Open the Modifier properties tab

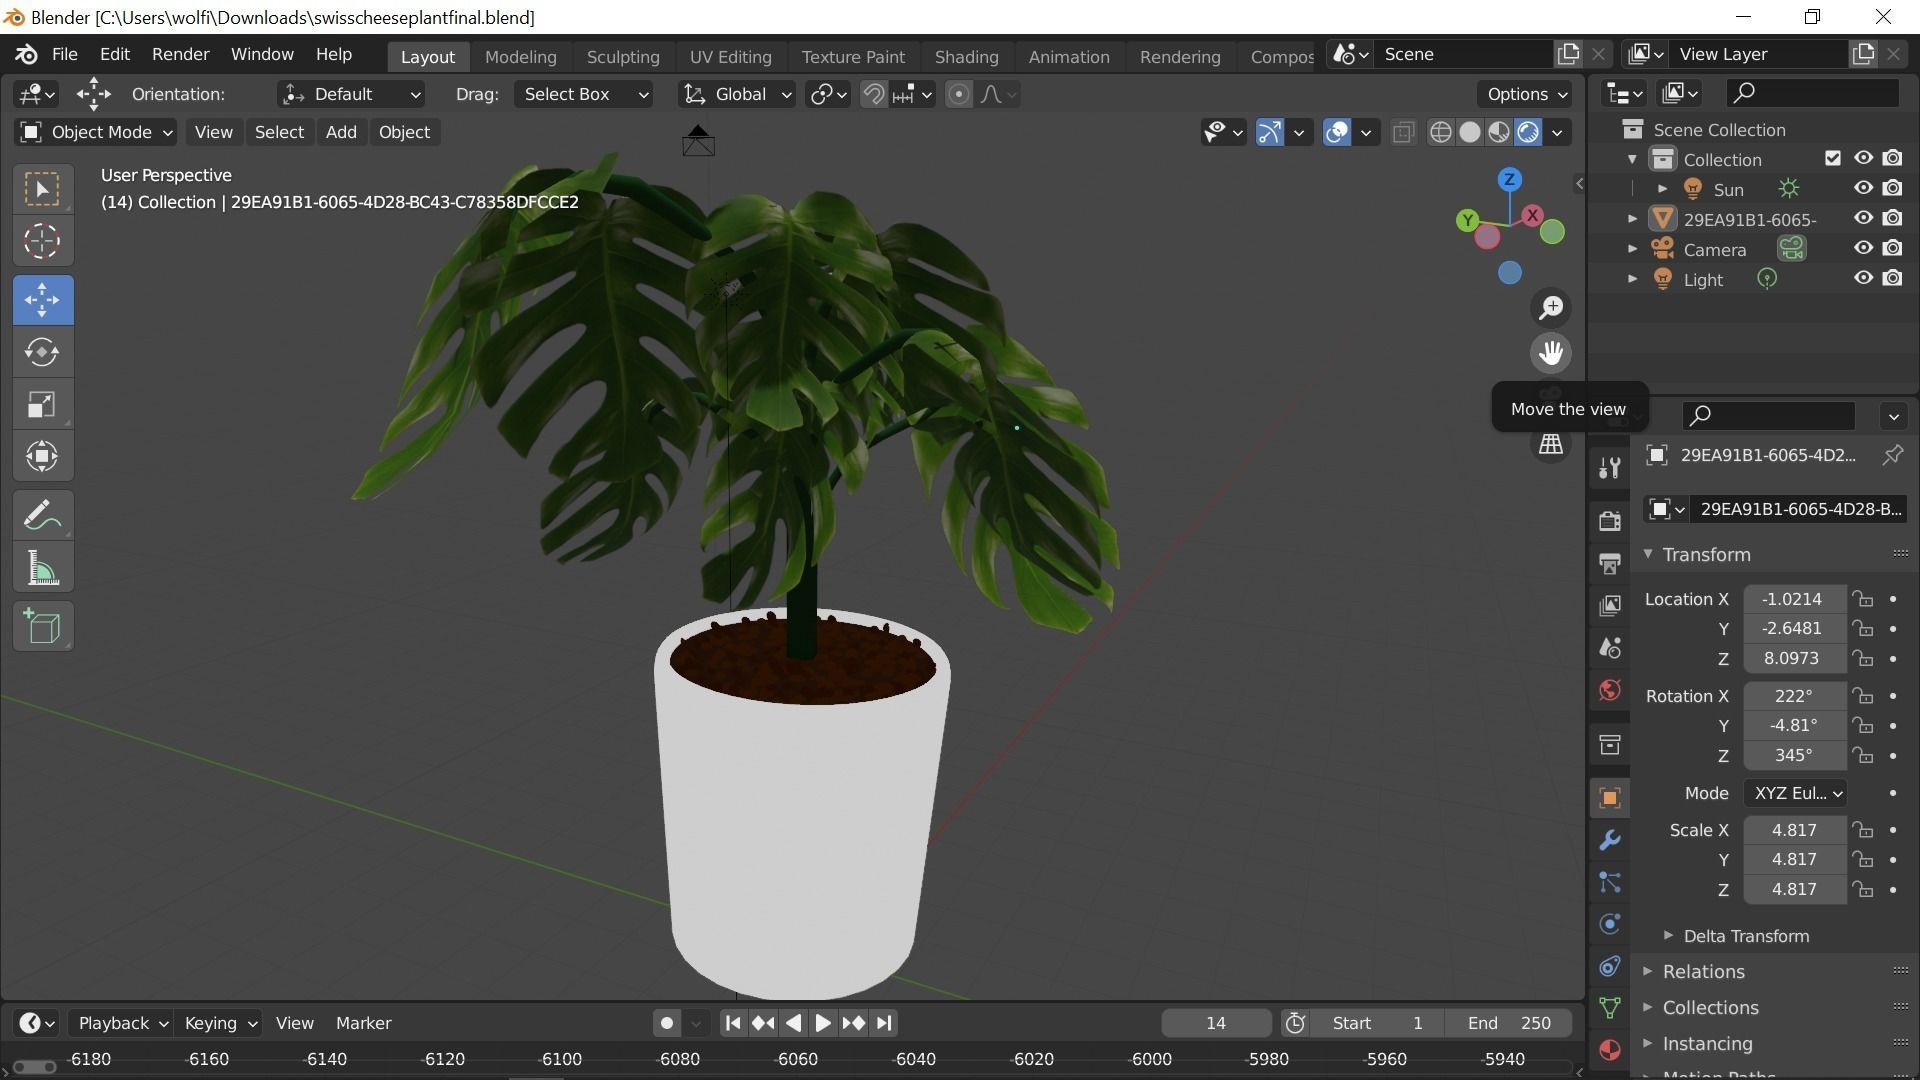[1609, 840]
